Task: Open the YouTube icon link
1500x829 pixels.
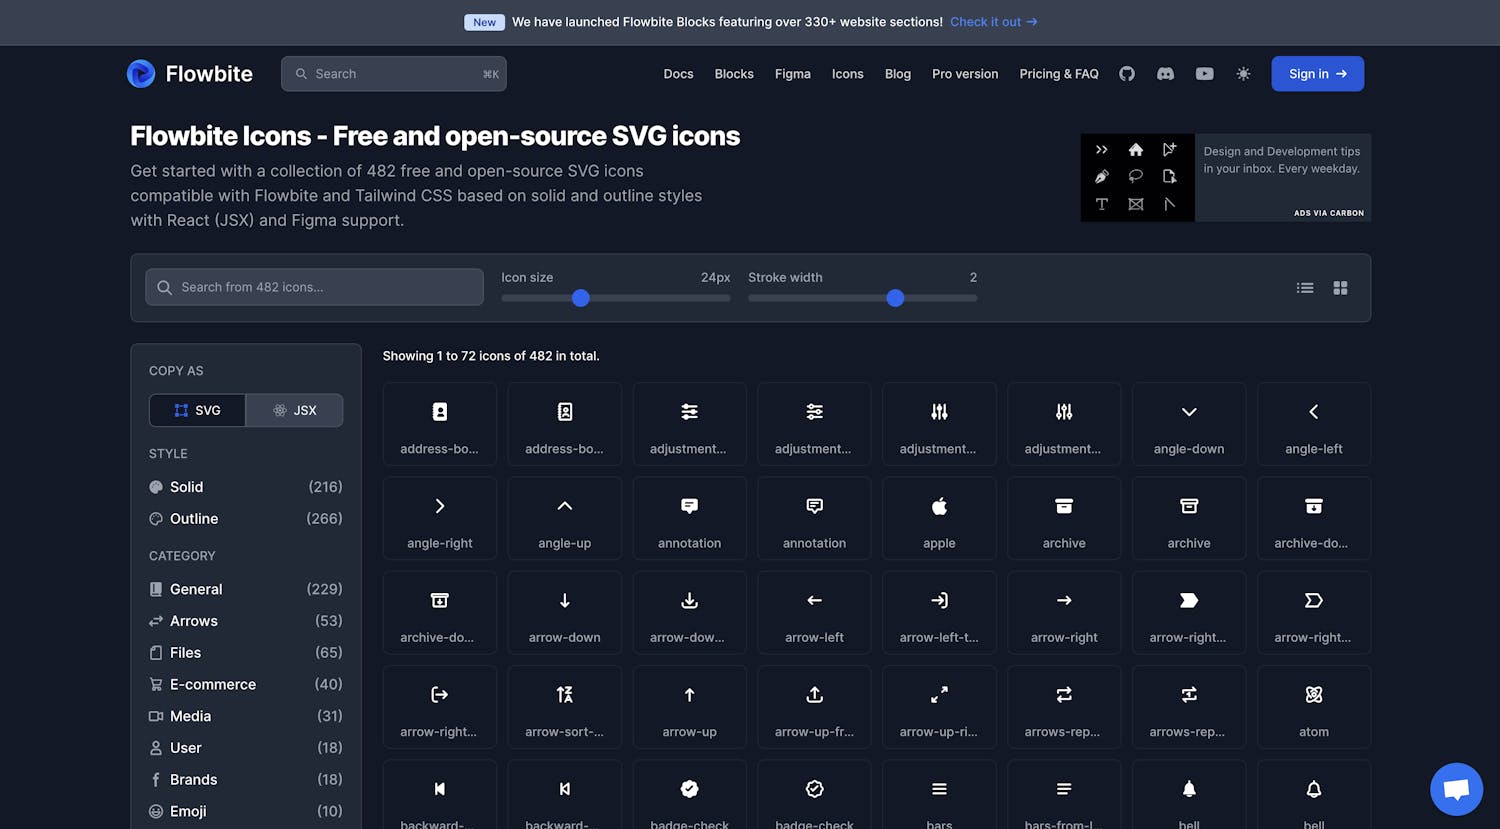Action: [1204, 74]
